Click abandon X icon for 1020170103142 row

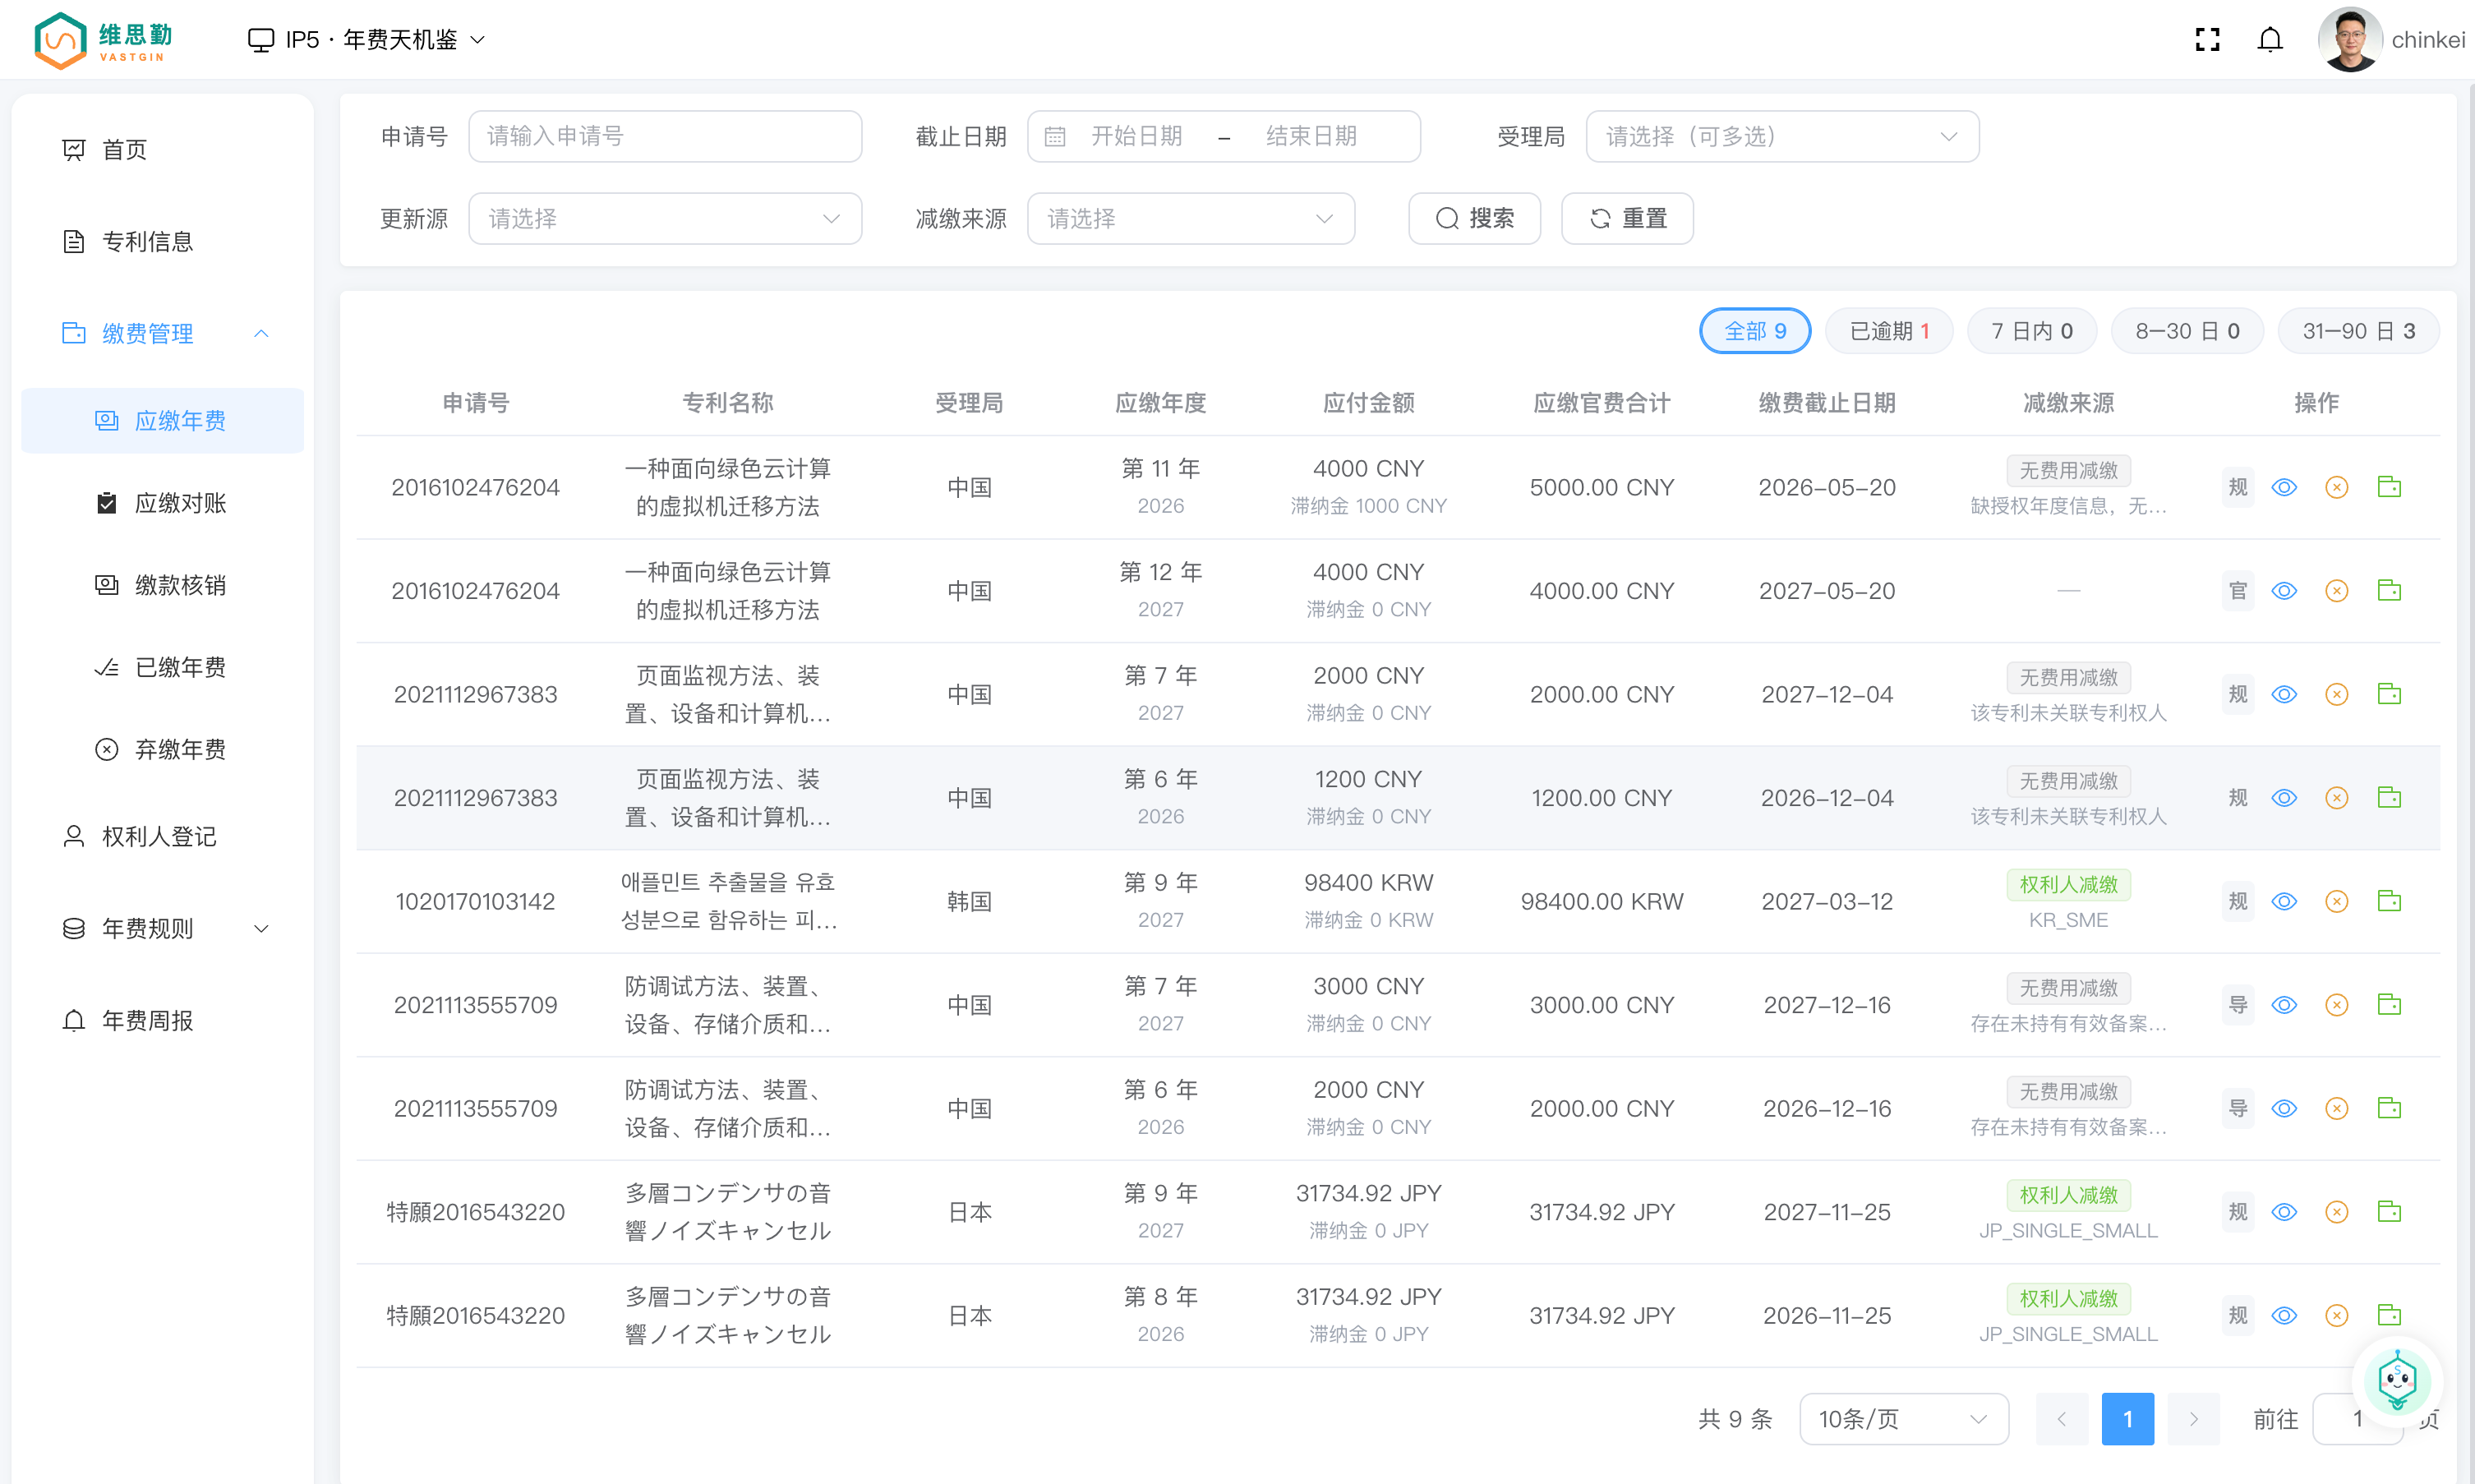click(2336, 902)
